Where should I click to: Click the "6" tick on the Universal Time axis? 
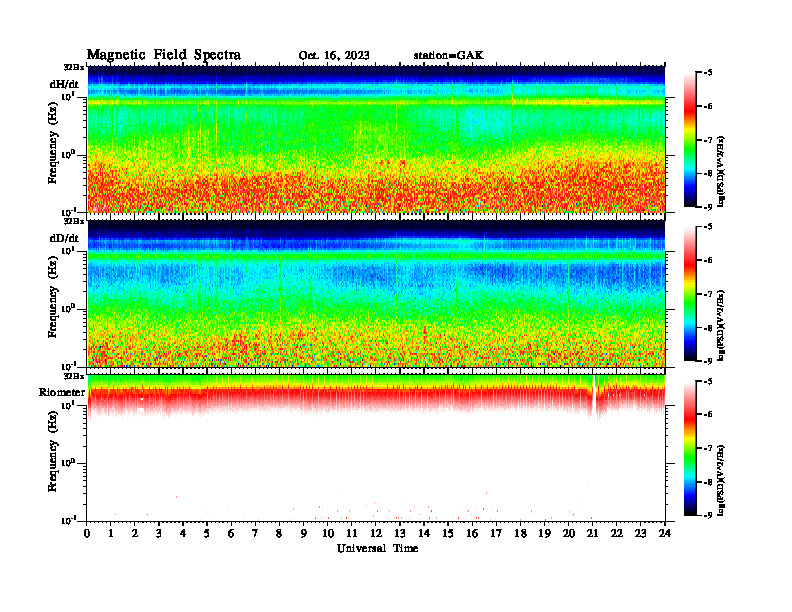231,534
